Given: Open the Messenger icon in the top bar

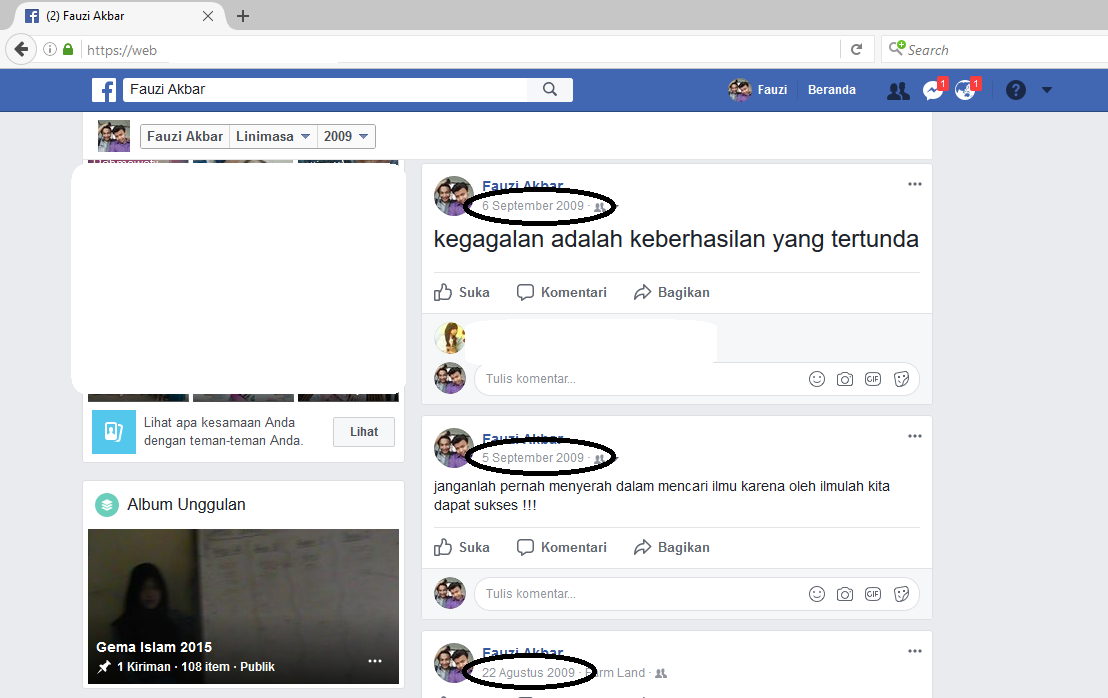Looking at the screenshot, I should tap(932, 90).
